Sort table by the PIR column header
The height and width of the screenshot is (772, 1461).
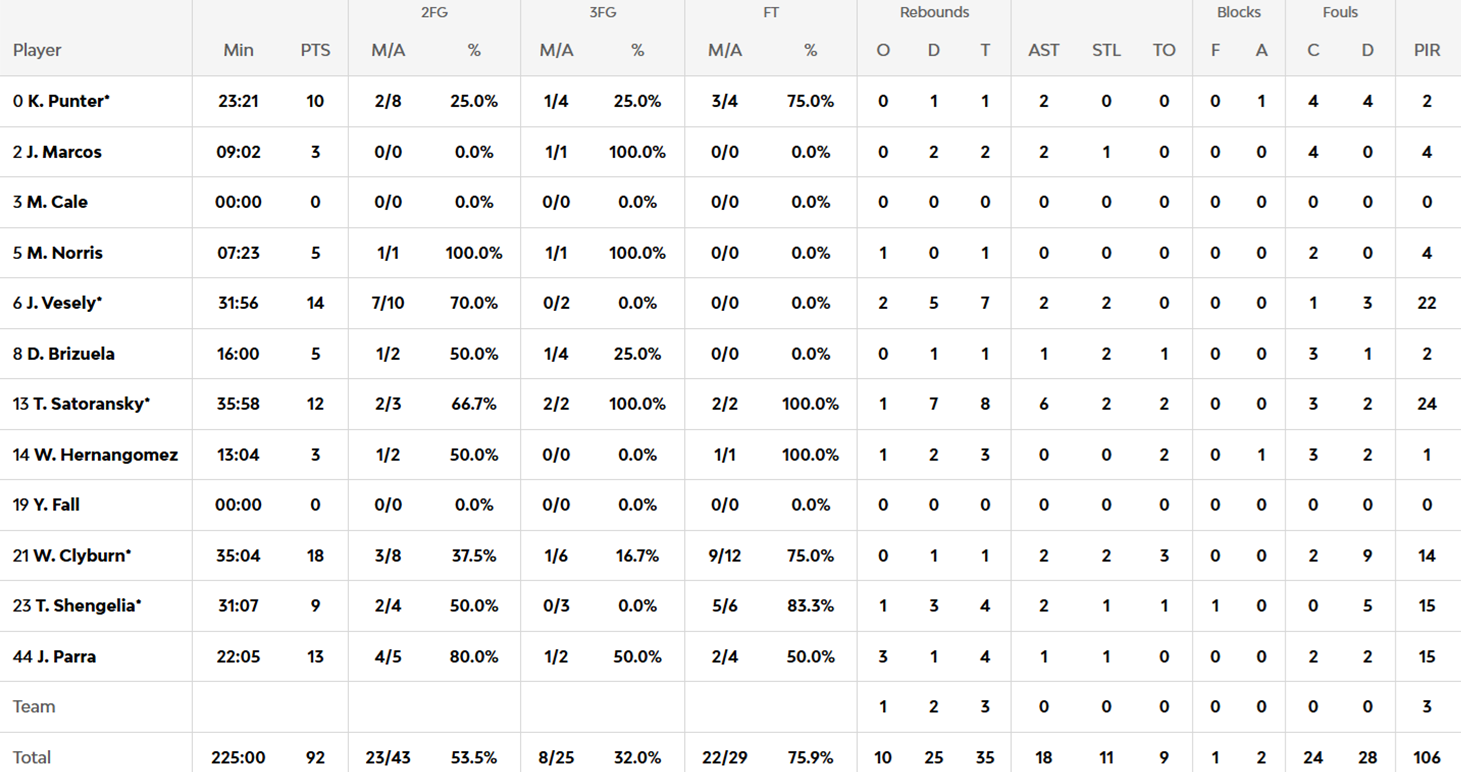(x=1427, y=50)
